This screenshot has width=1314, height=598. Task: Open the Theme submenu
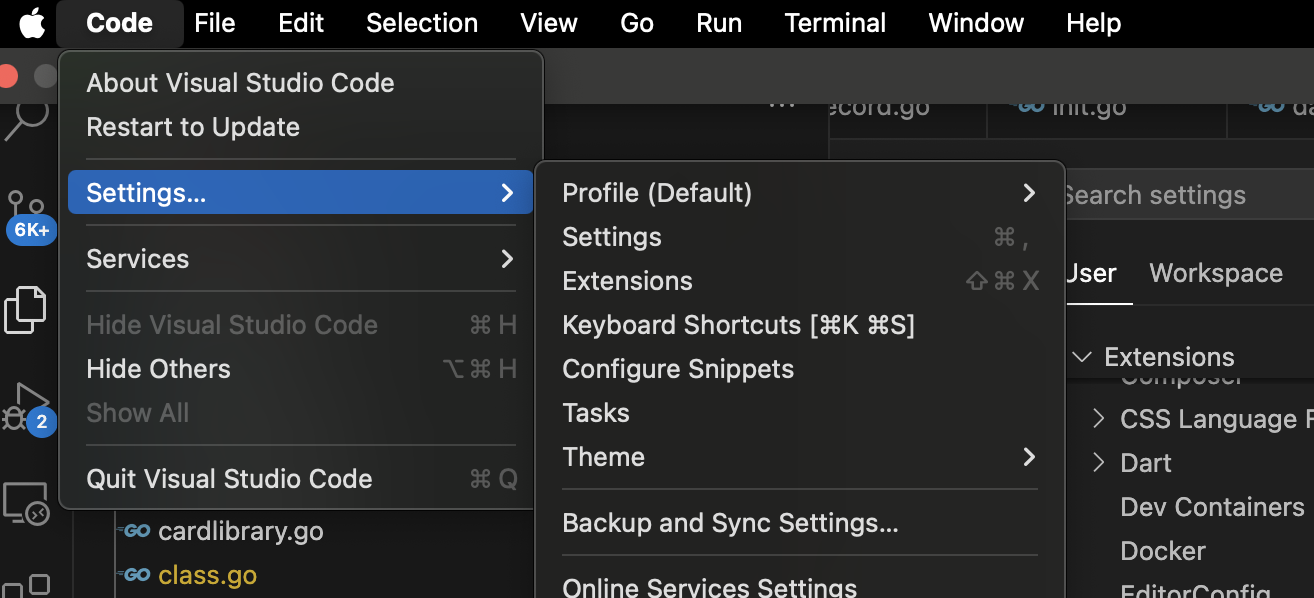coord(604,457)
